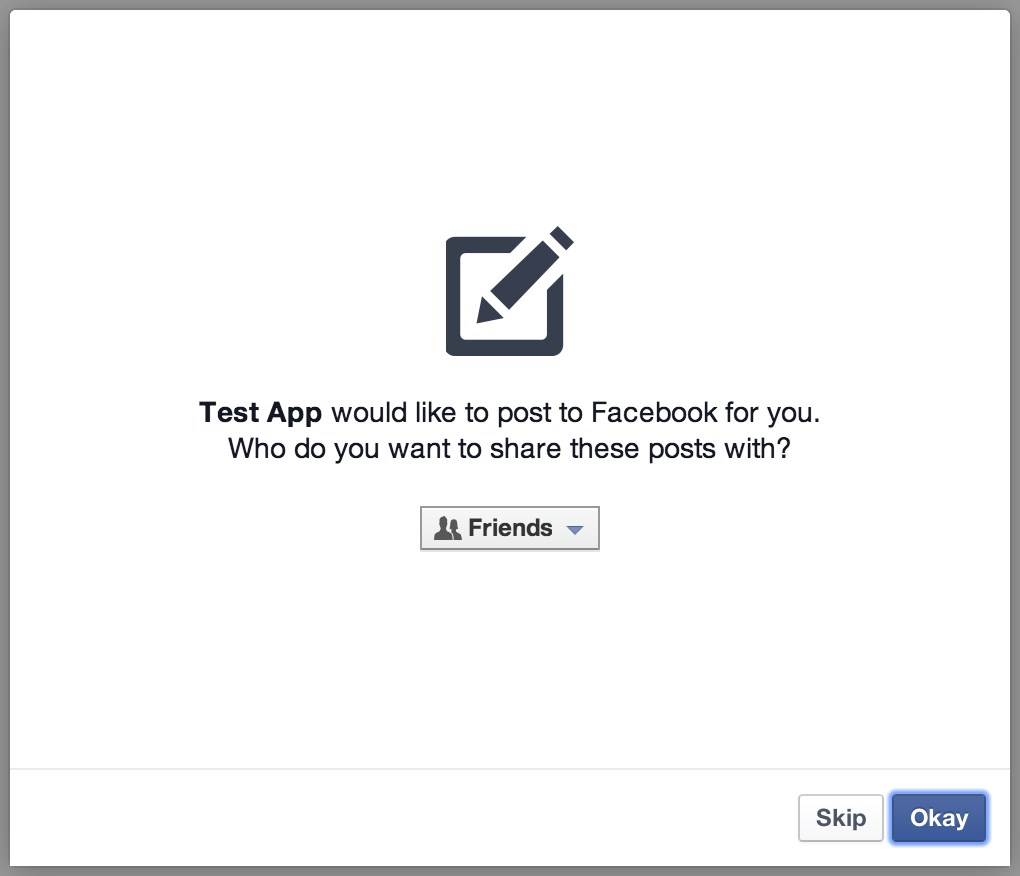Click the word Facebook in the message

654,412
